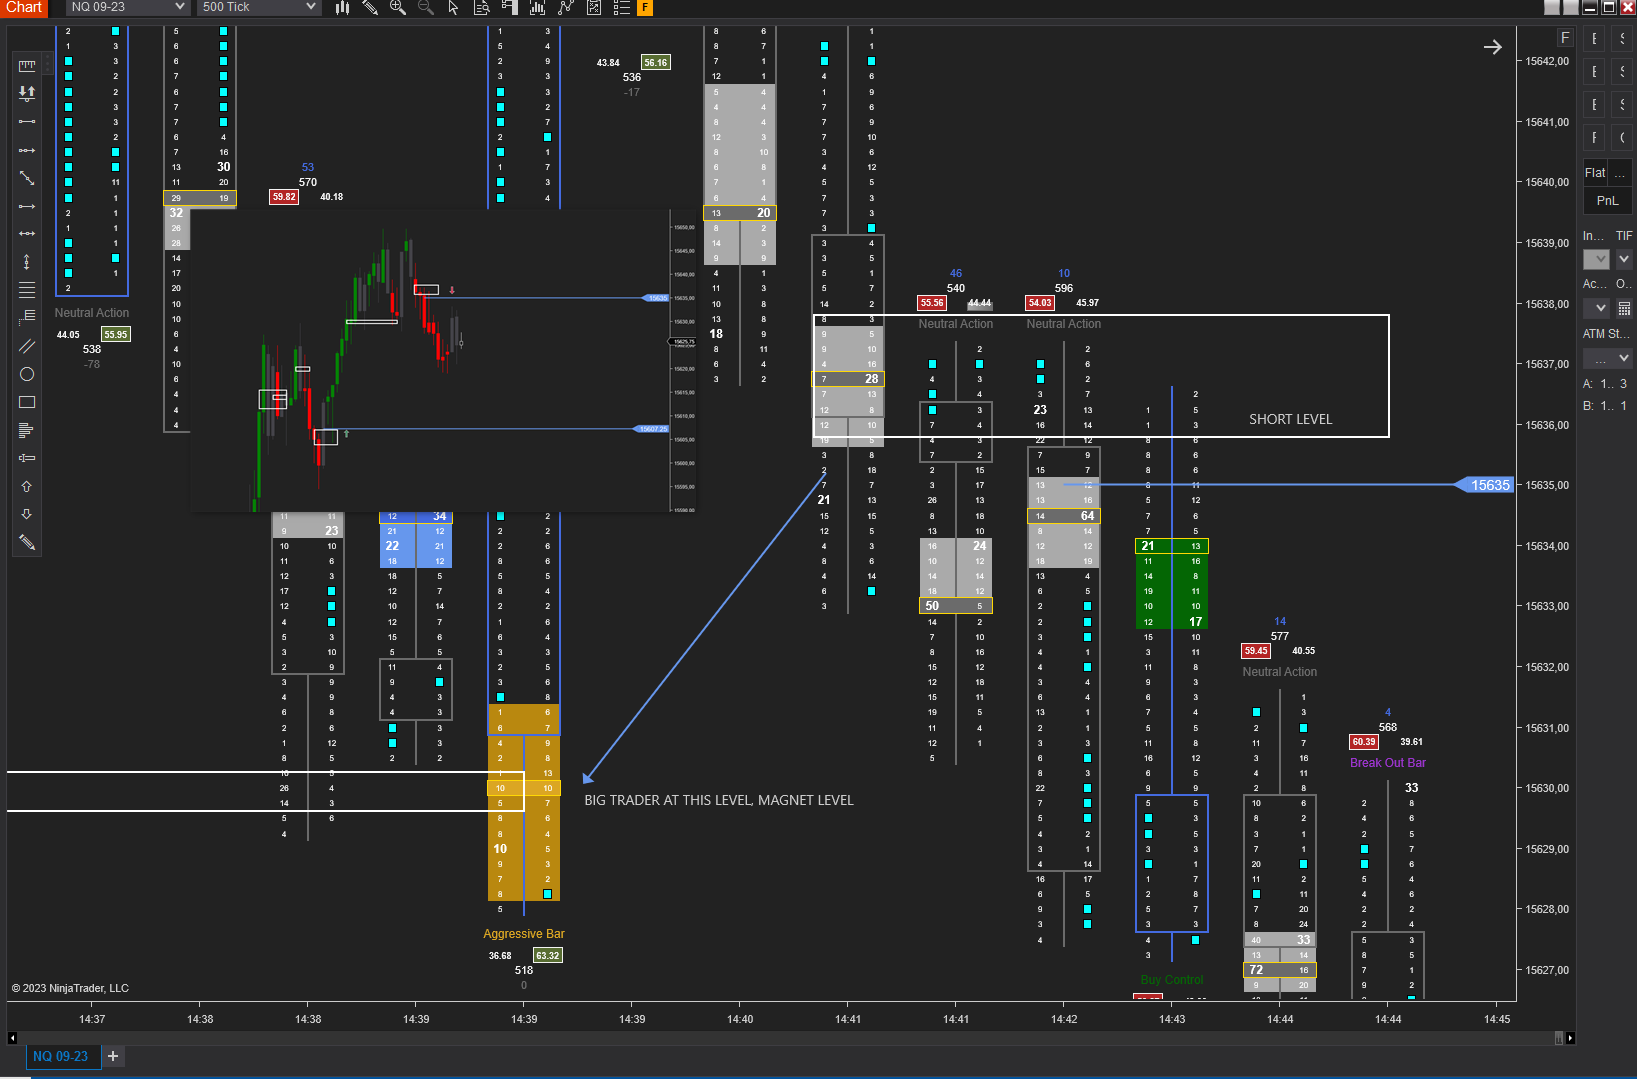Click the SHORT LEVEL text label
Screen dimensions: 1637x1079
[1290, 419]
